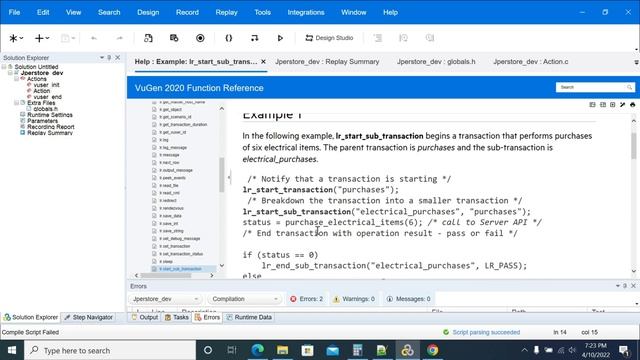Viewport: 640px width, 360px height.
Task: Collapse the Jperstore_dev tree node
Action: [10, 73]
